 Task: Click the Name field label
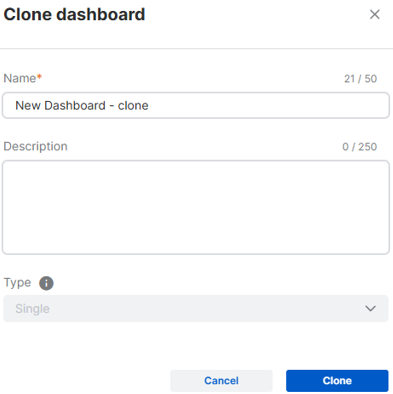pyautogui.click(x=20, y=78)
